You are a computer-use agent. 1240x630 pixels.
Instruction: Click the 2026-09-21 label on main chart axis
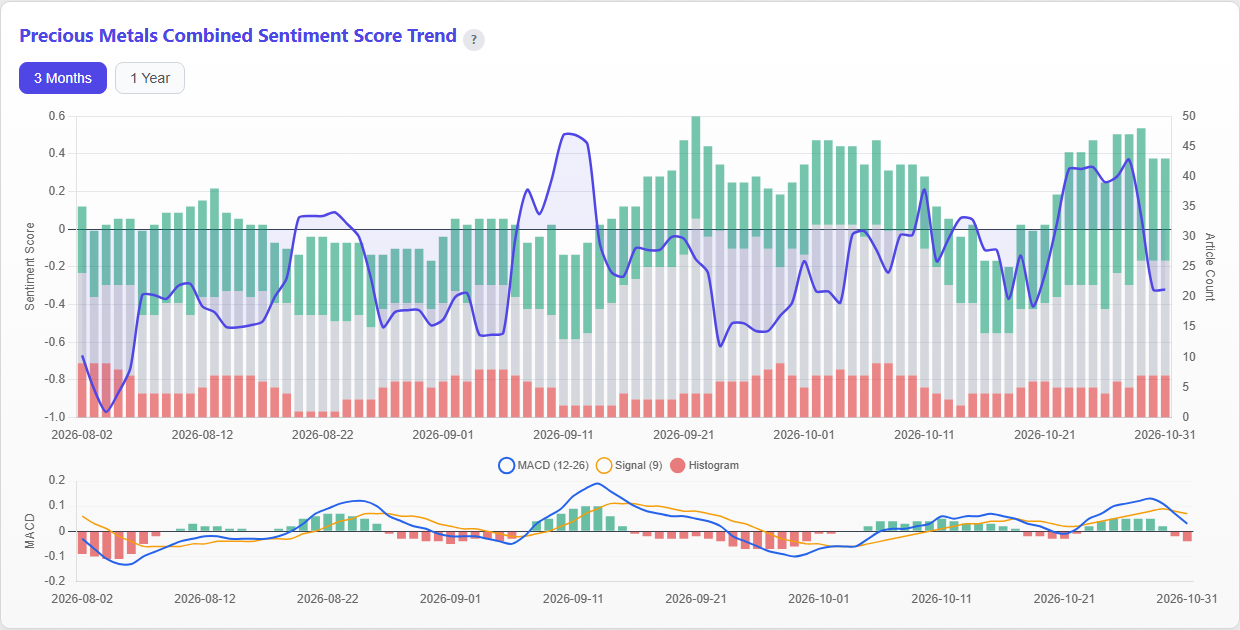click(x=683, y=435)
